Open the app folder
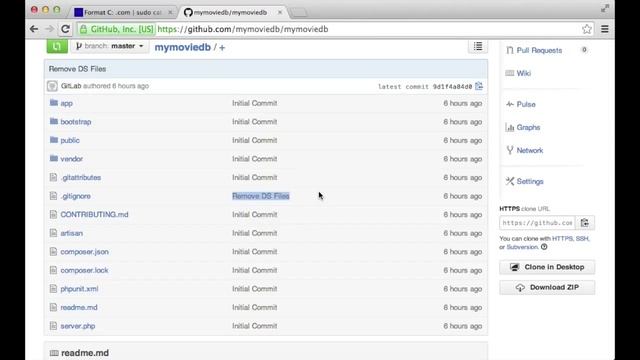The image size is (640, 360). (67, 103)
